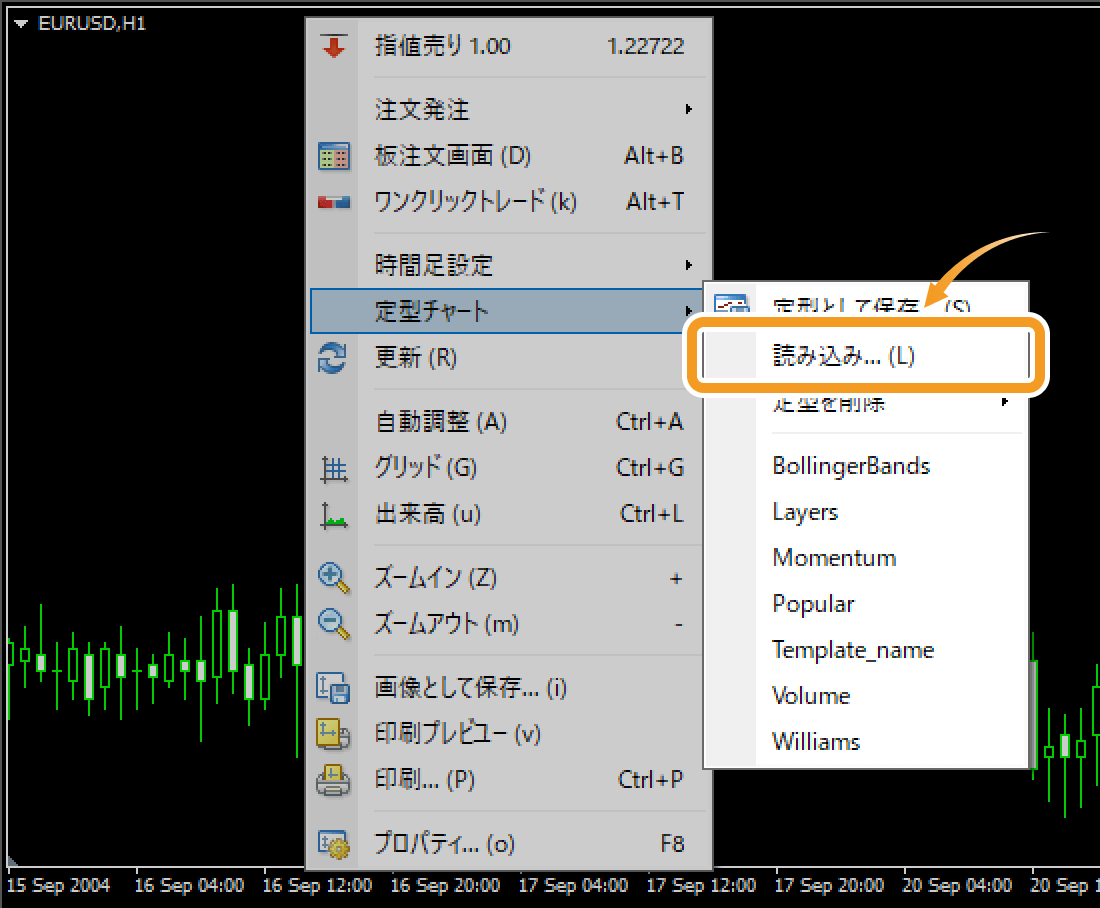This screenshot has width=1100, height=908.
Task: Click the EURUSD,H1 chart title text
Action: coord(92,24)
